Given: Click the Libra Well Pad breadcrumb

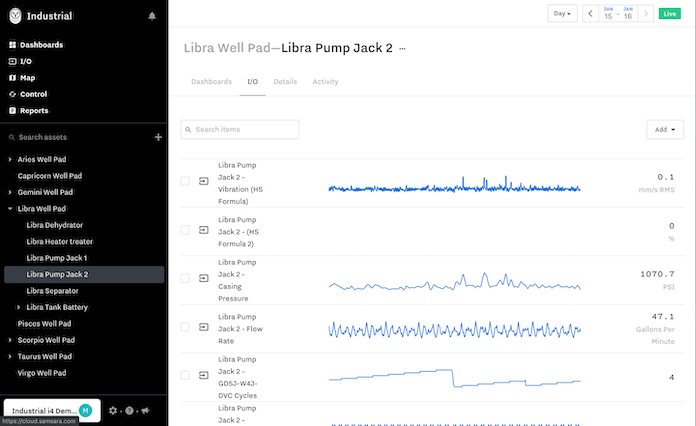Looking at the screenshot, I should (227, 47).
